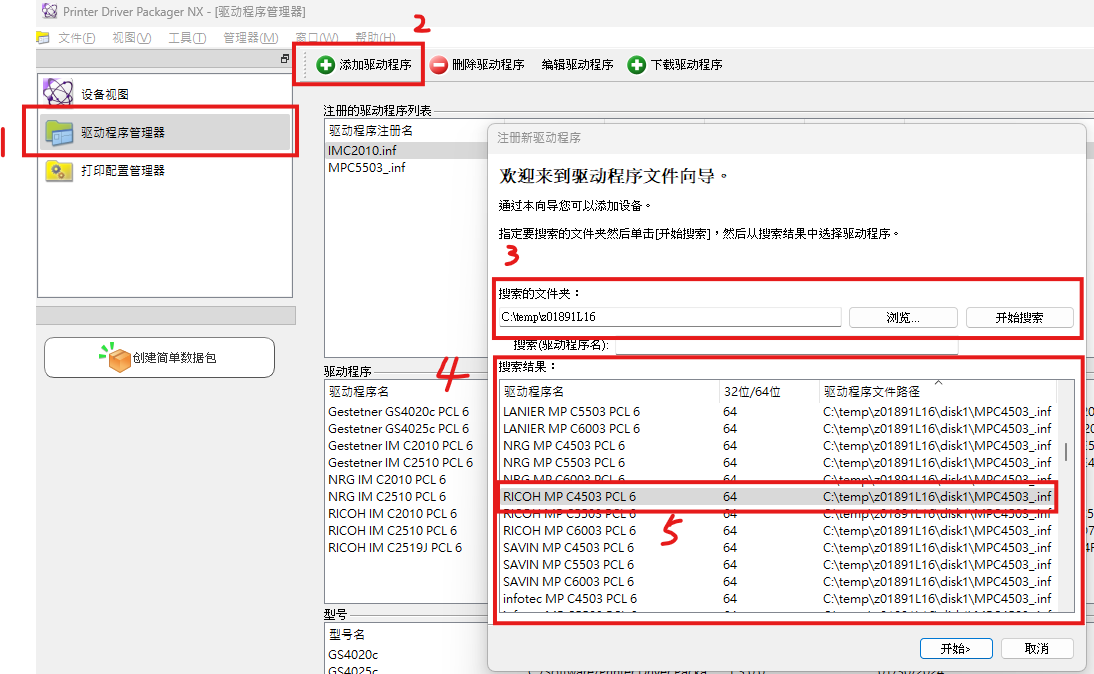The height and width of the screenshot is (674, 1094).
Task: Click the search results vertical scrollbar thumb
Action: pos(1065,451)
